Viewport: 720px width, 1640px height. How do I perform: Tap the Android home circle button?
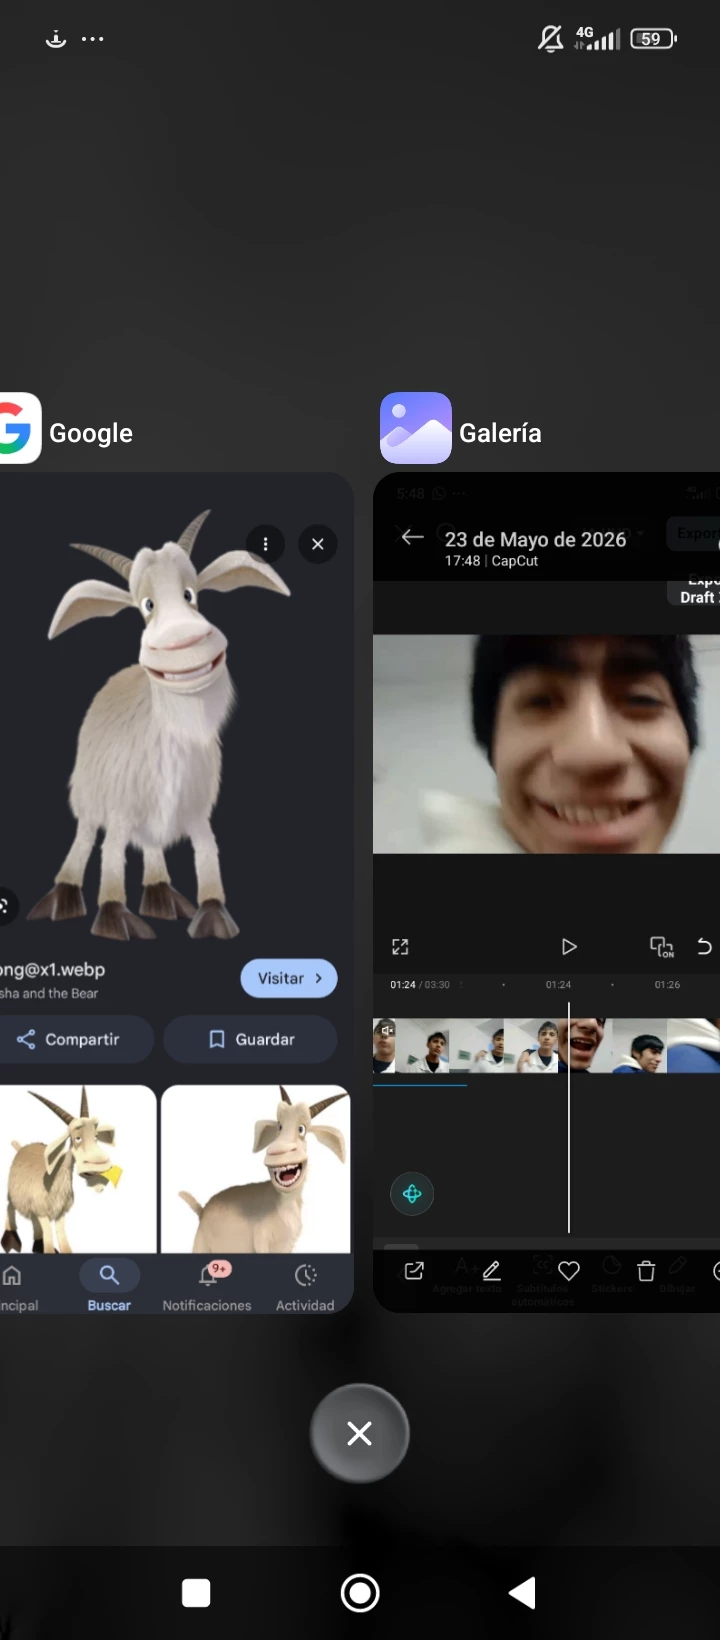point(360,1593)
